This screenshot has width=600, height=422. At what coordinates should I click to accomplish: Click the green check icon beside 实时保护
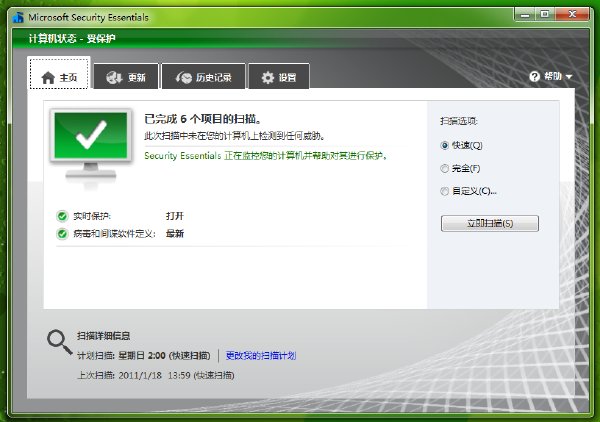pos(62,216)
